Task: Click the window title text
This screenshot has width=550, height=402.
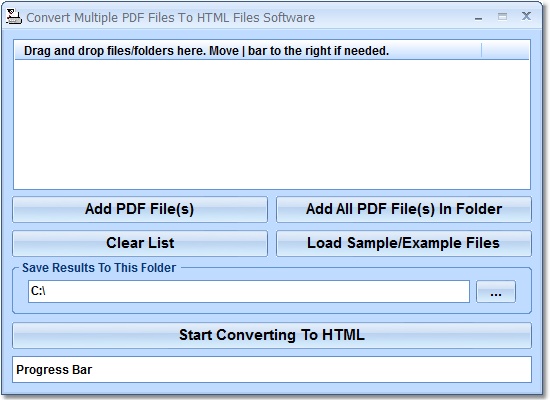Action: point(170,18)
